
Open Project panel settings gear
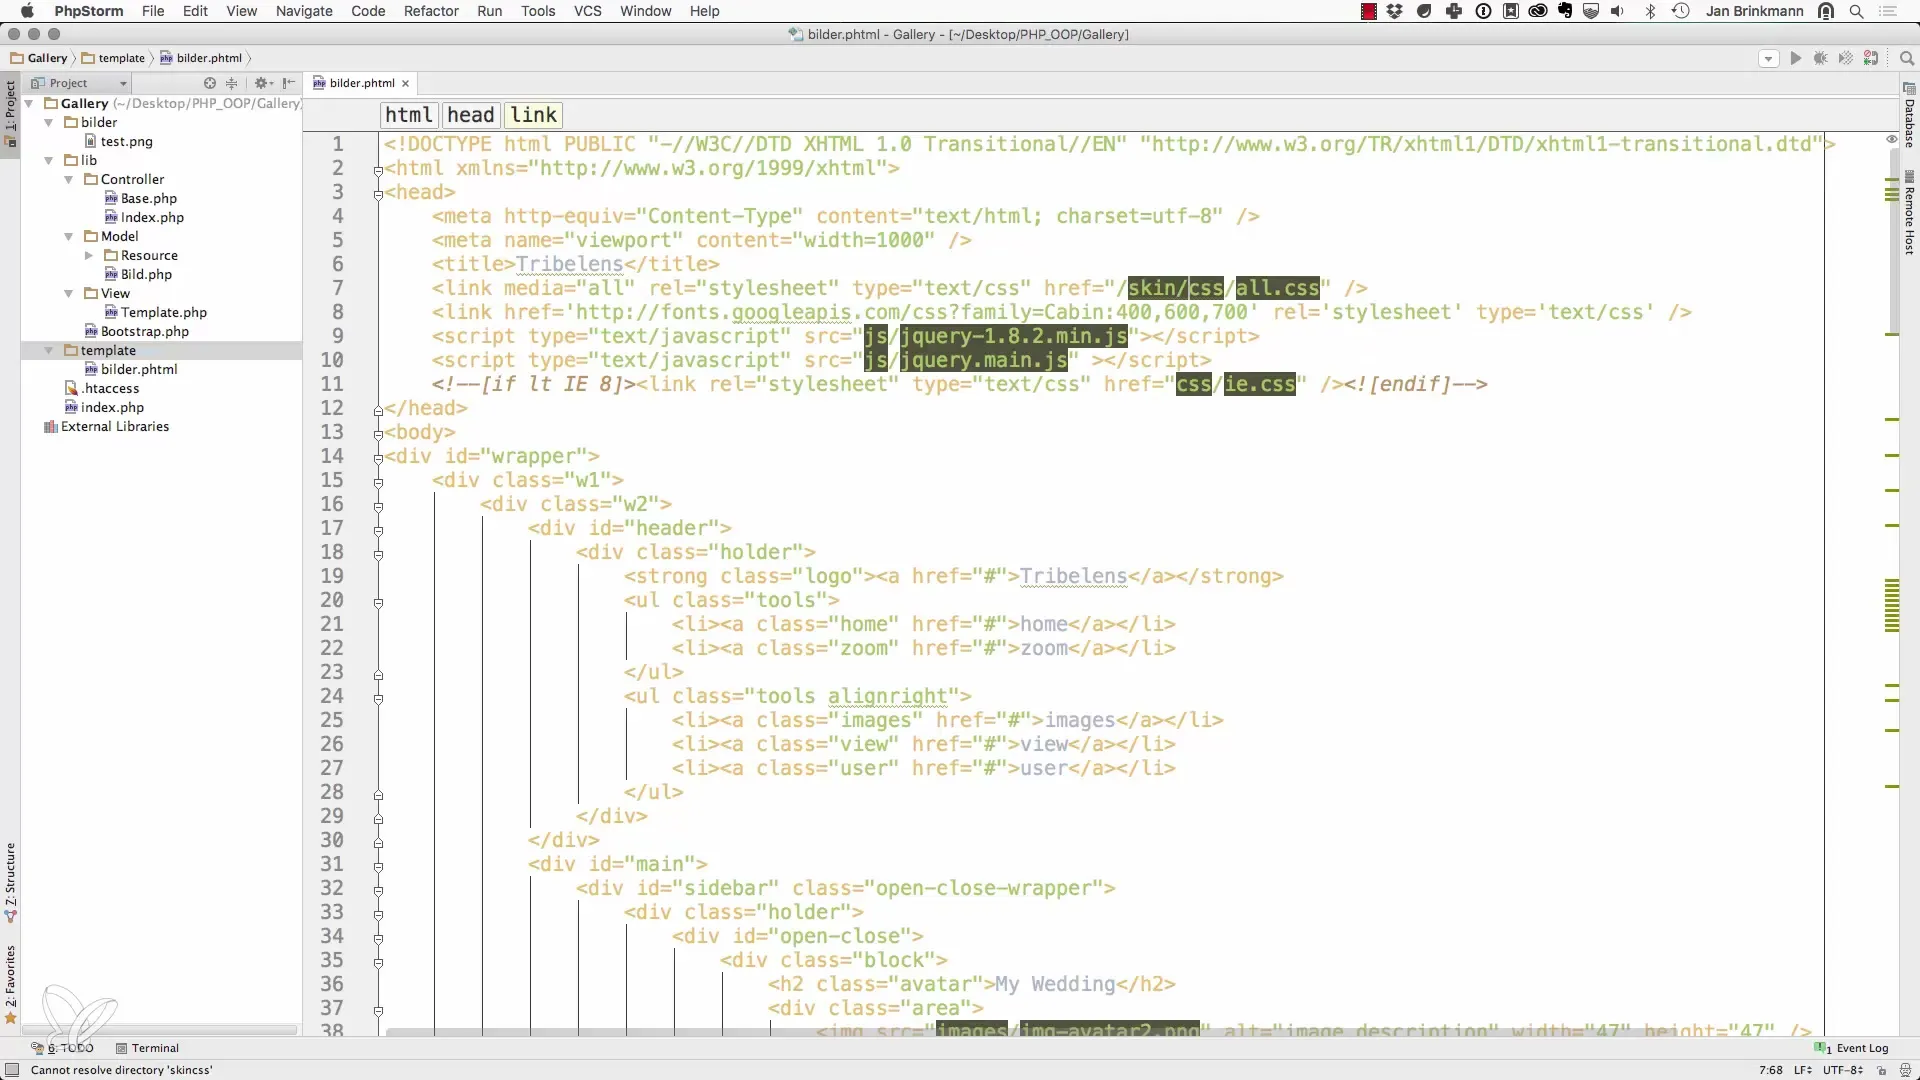262,83
